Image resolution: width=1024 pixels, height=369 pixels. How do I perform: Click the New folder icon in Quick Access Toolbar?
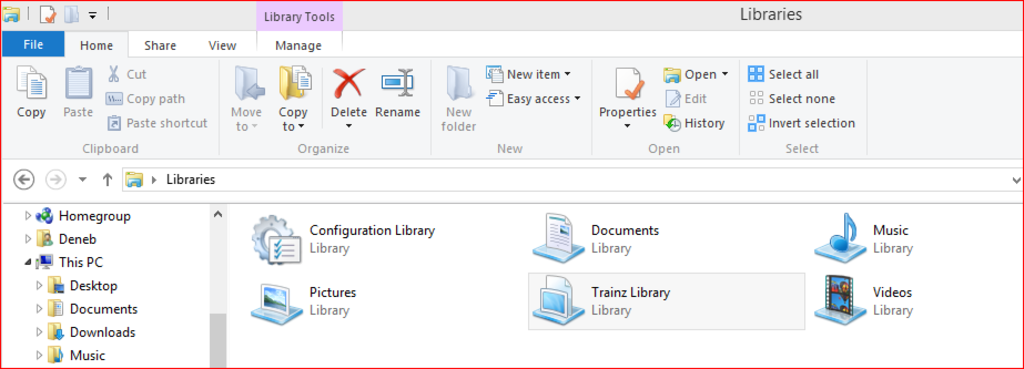(71, 13)
